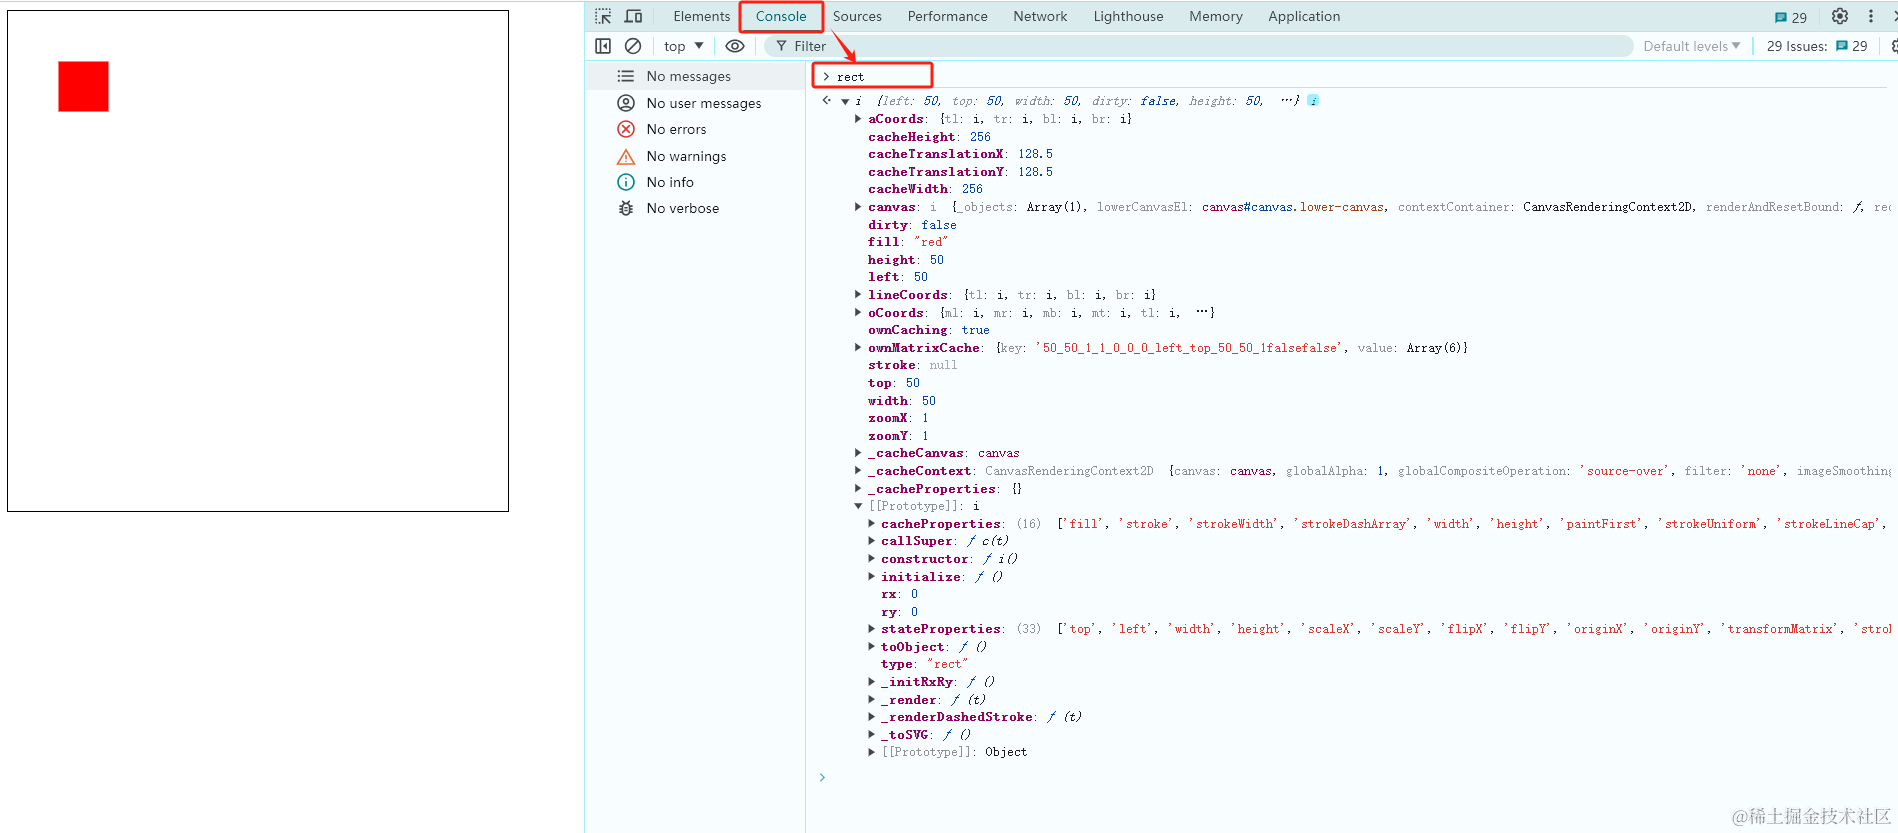This screenshot has height=833, width=1898.
Task: Toggle the device toolbar icon
Action: (x=634, y=16)
